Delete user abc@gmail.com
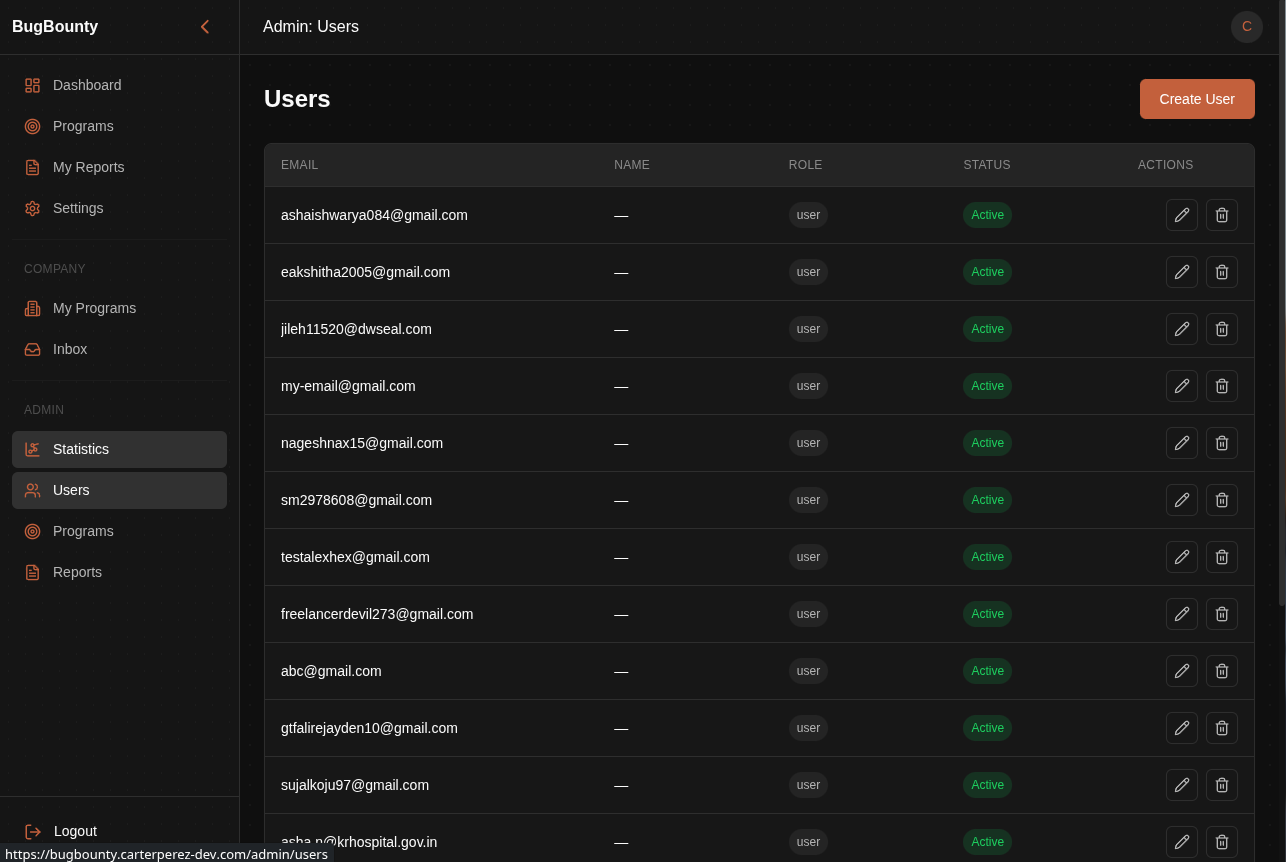The image size is (1286, 862). [x=1222, y=671]
